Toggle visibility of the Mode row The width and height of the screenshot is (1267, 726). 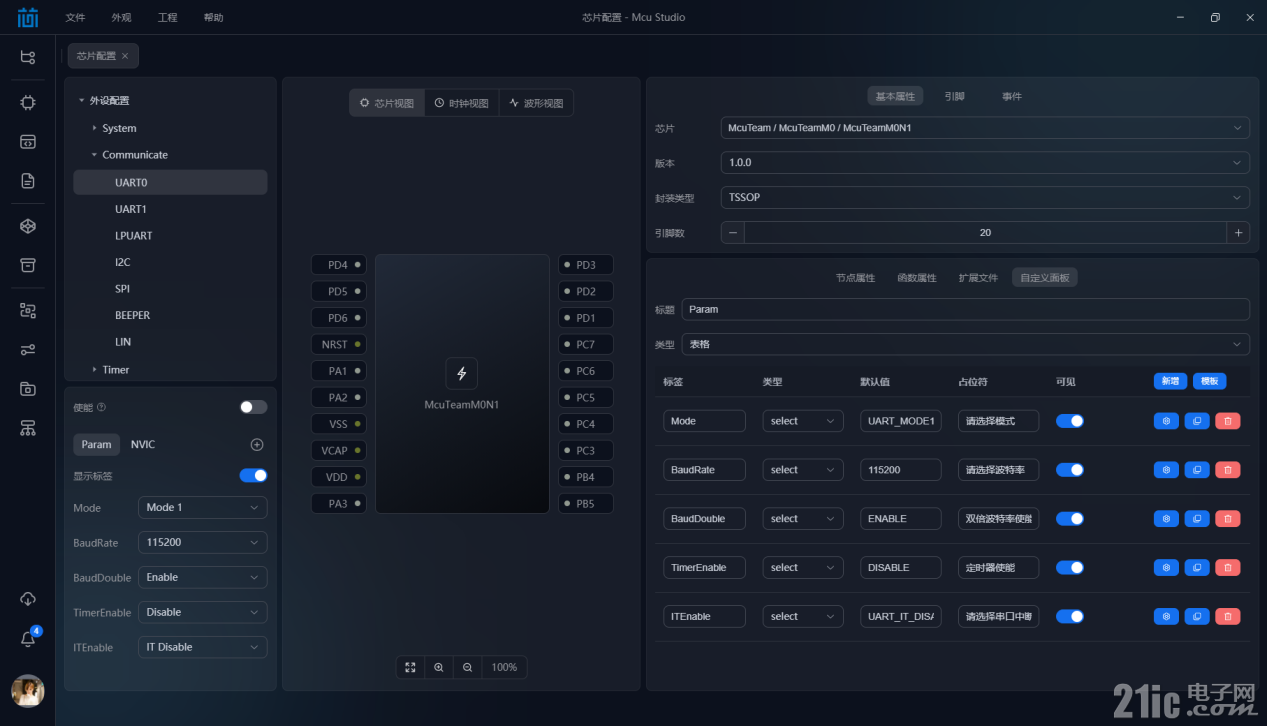[x=1070, y=421]
